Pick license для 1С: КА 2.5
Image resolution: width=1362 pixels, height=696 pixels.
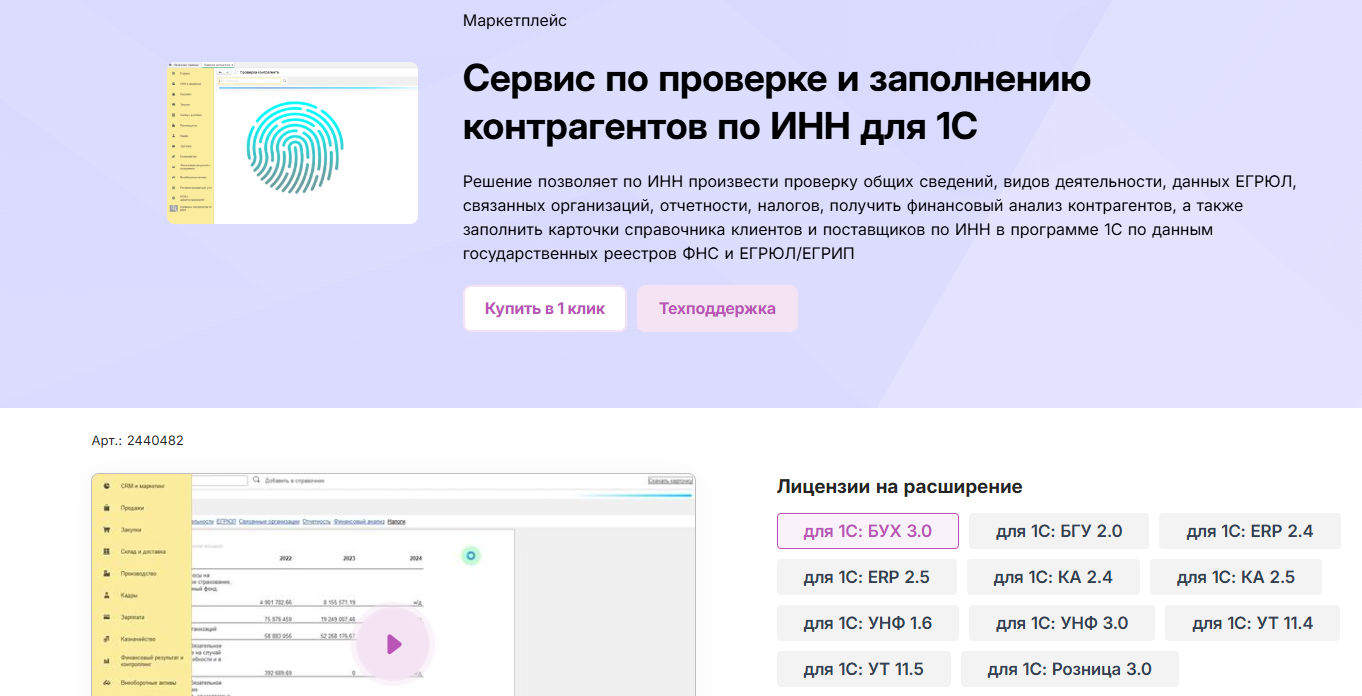[x=1236, y=577]
